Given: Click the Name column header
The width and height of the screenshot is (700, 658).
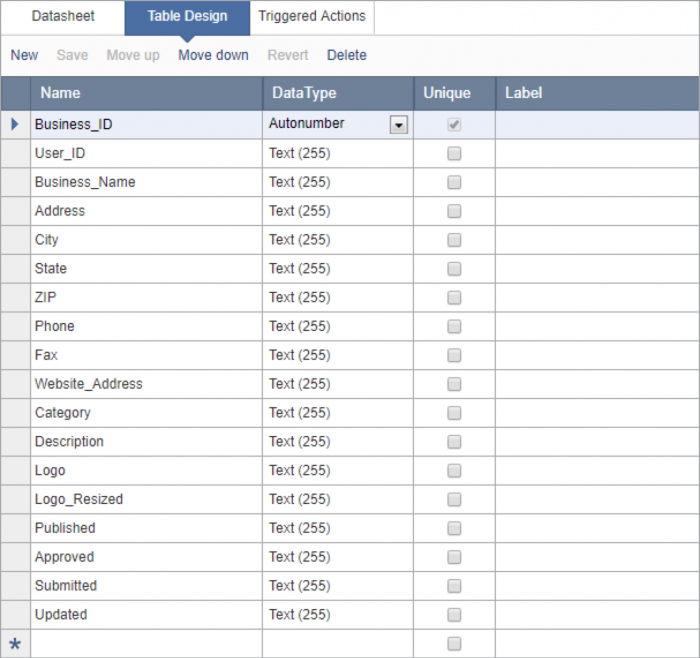Looking at the screenshot, I should pos(146,93).
